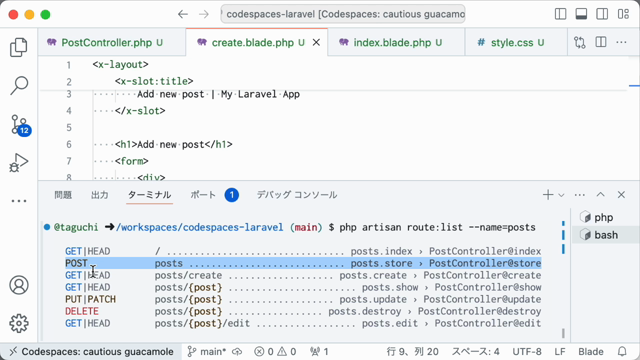Screen dimensions: 640x360
Task: Expand the new terminal launch profile dropdown
Action: 562,195
